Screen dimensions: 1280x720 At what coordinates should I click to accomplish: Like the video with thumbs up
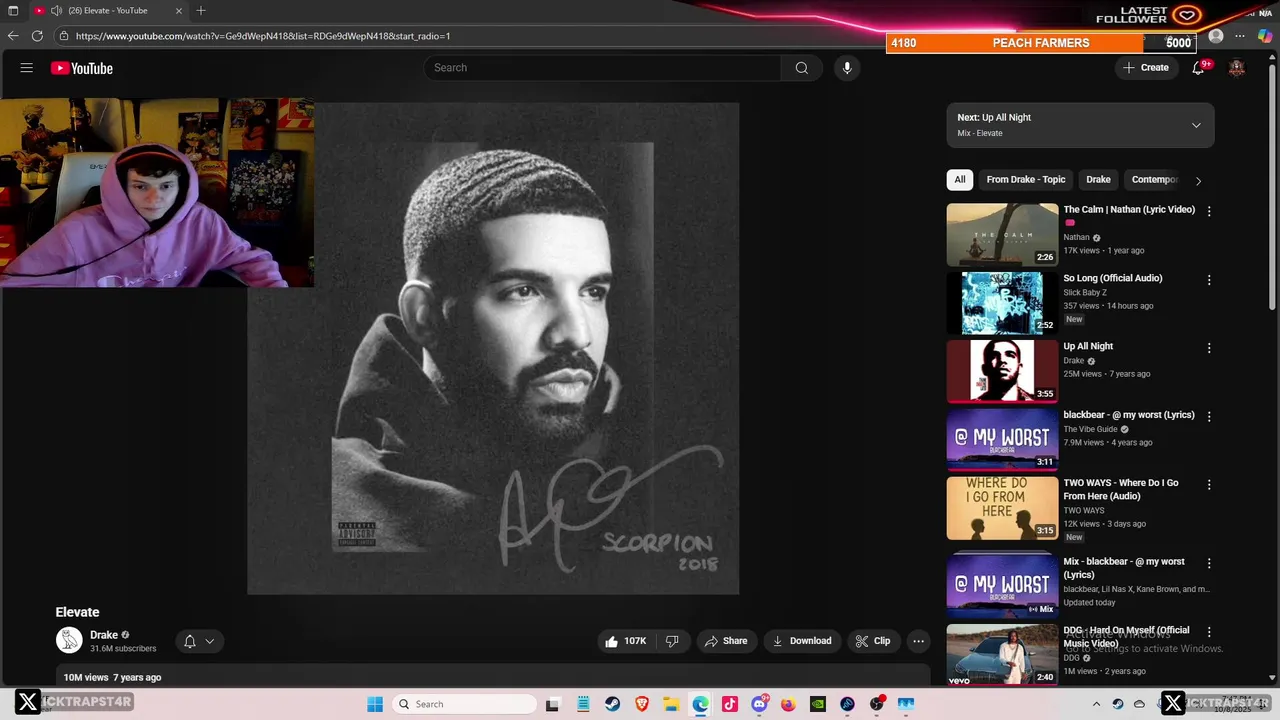625,641
